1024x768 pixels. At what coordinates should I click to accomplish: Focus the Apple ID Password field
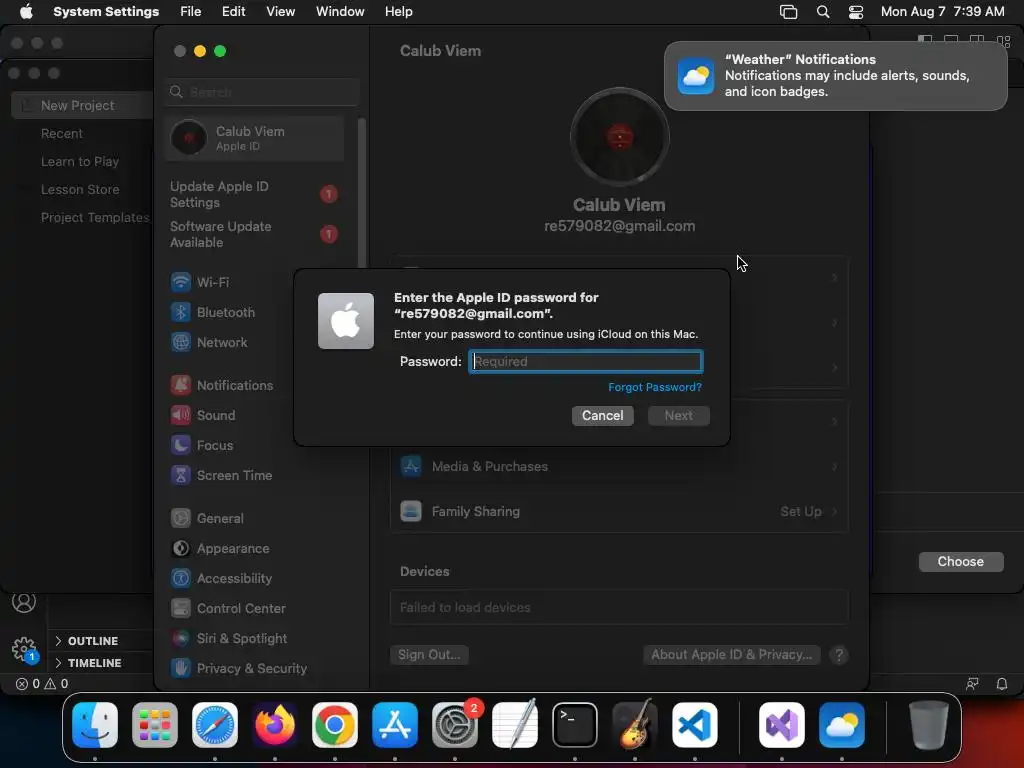coord(586,362)
